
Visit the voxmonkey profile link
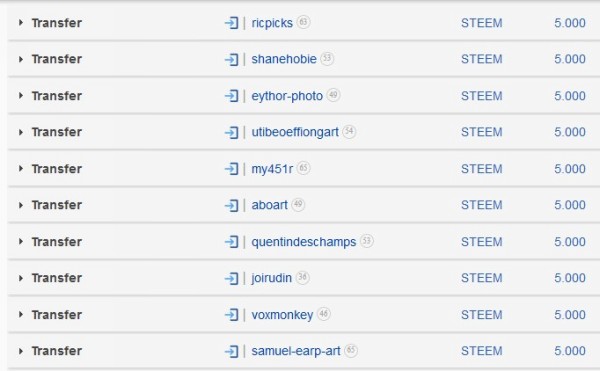[x=282, y=315]
